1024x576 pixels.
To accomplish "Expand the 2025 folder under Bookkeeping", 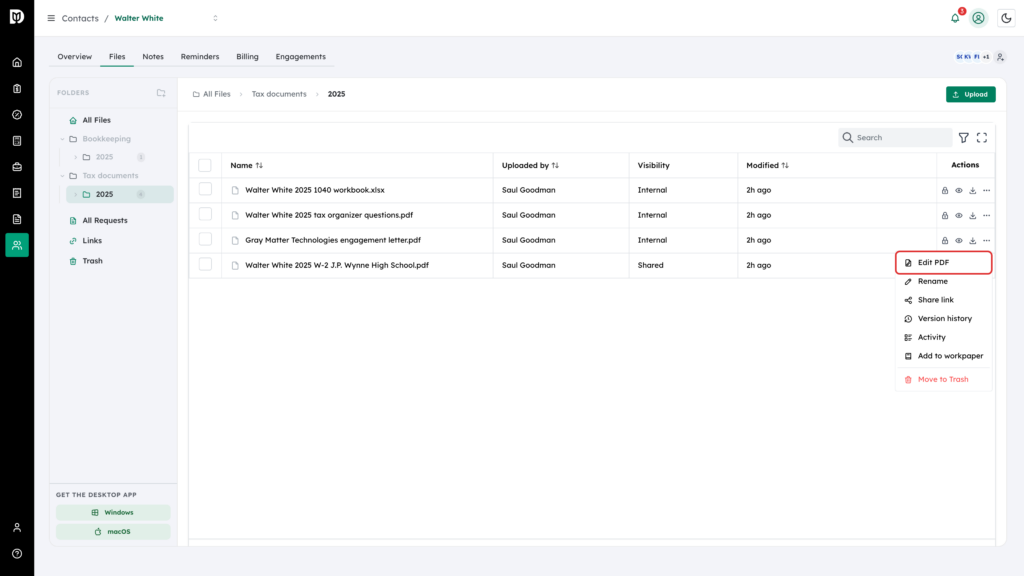I will [x=76, y=157].
